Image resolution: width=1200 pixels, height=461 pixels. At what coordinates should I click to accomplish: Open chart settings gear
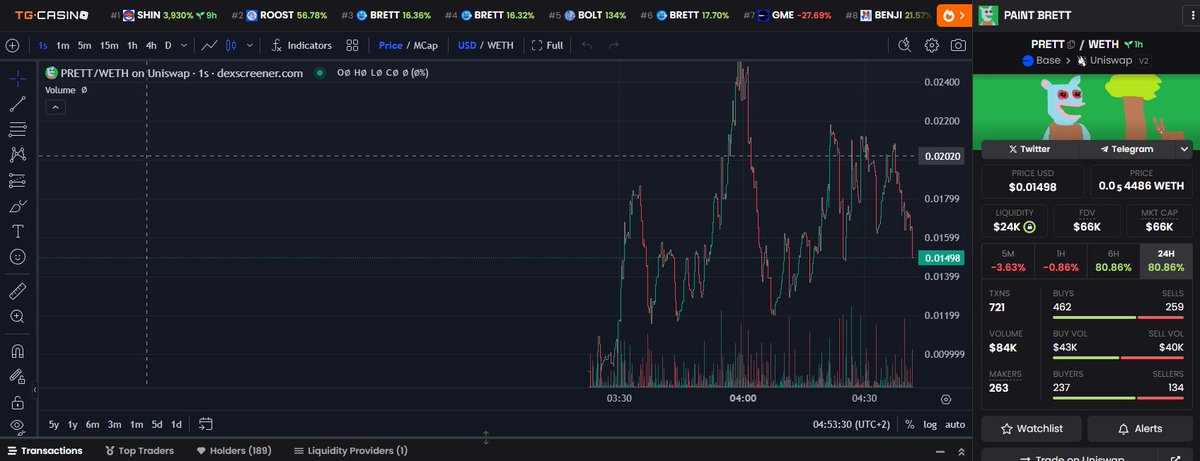click(x=932, y=45)
